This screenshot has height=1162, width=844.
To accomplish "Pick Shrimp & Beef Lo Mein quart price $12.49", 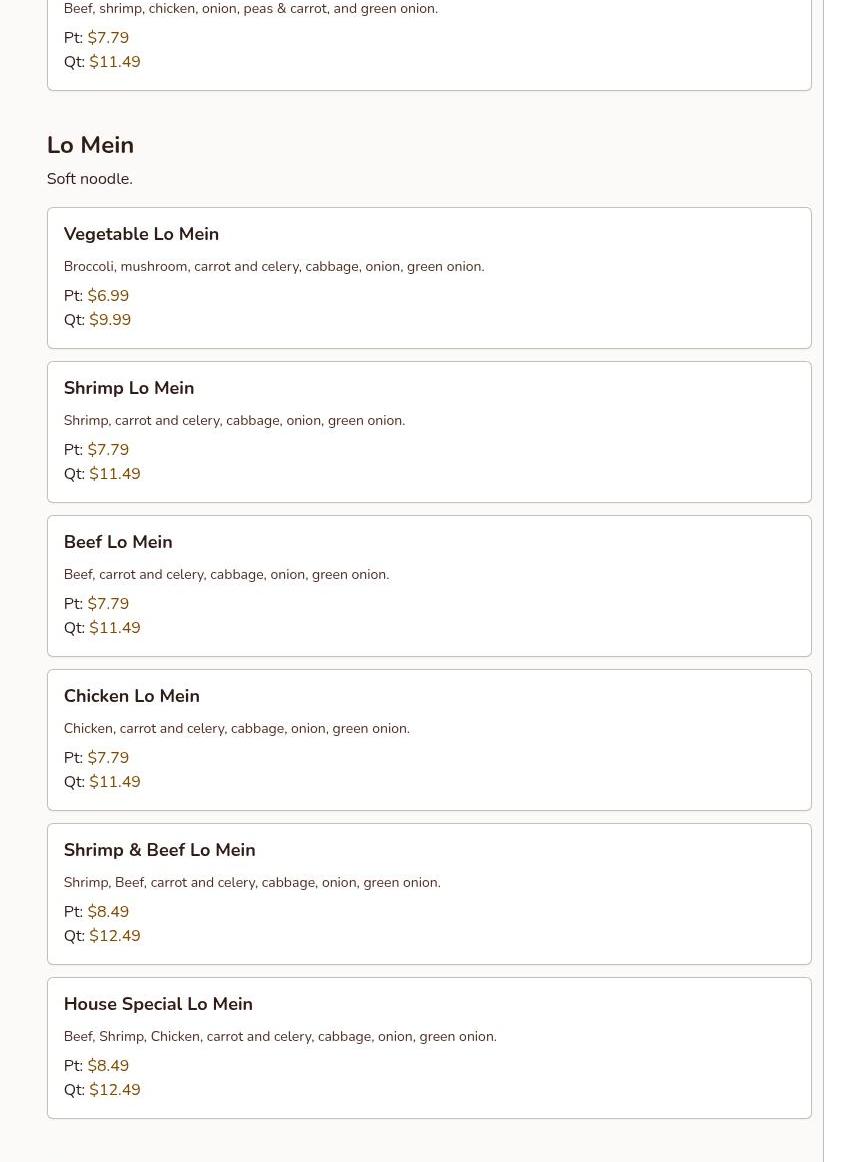I will point(115,936).
